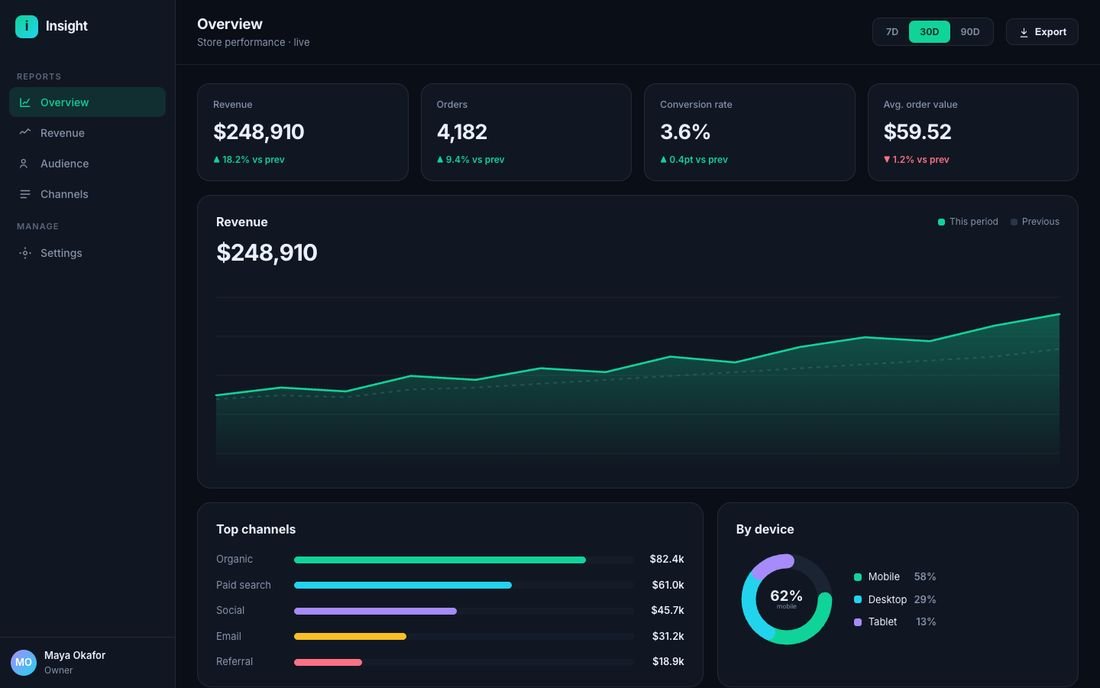Open the Avg. order value $59.52 card
This screenshot has width=1100, height=688.
(x=973, y=133)
